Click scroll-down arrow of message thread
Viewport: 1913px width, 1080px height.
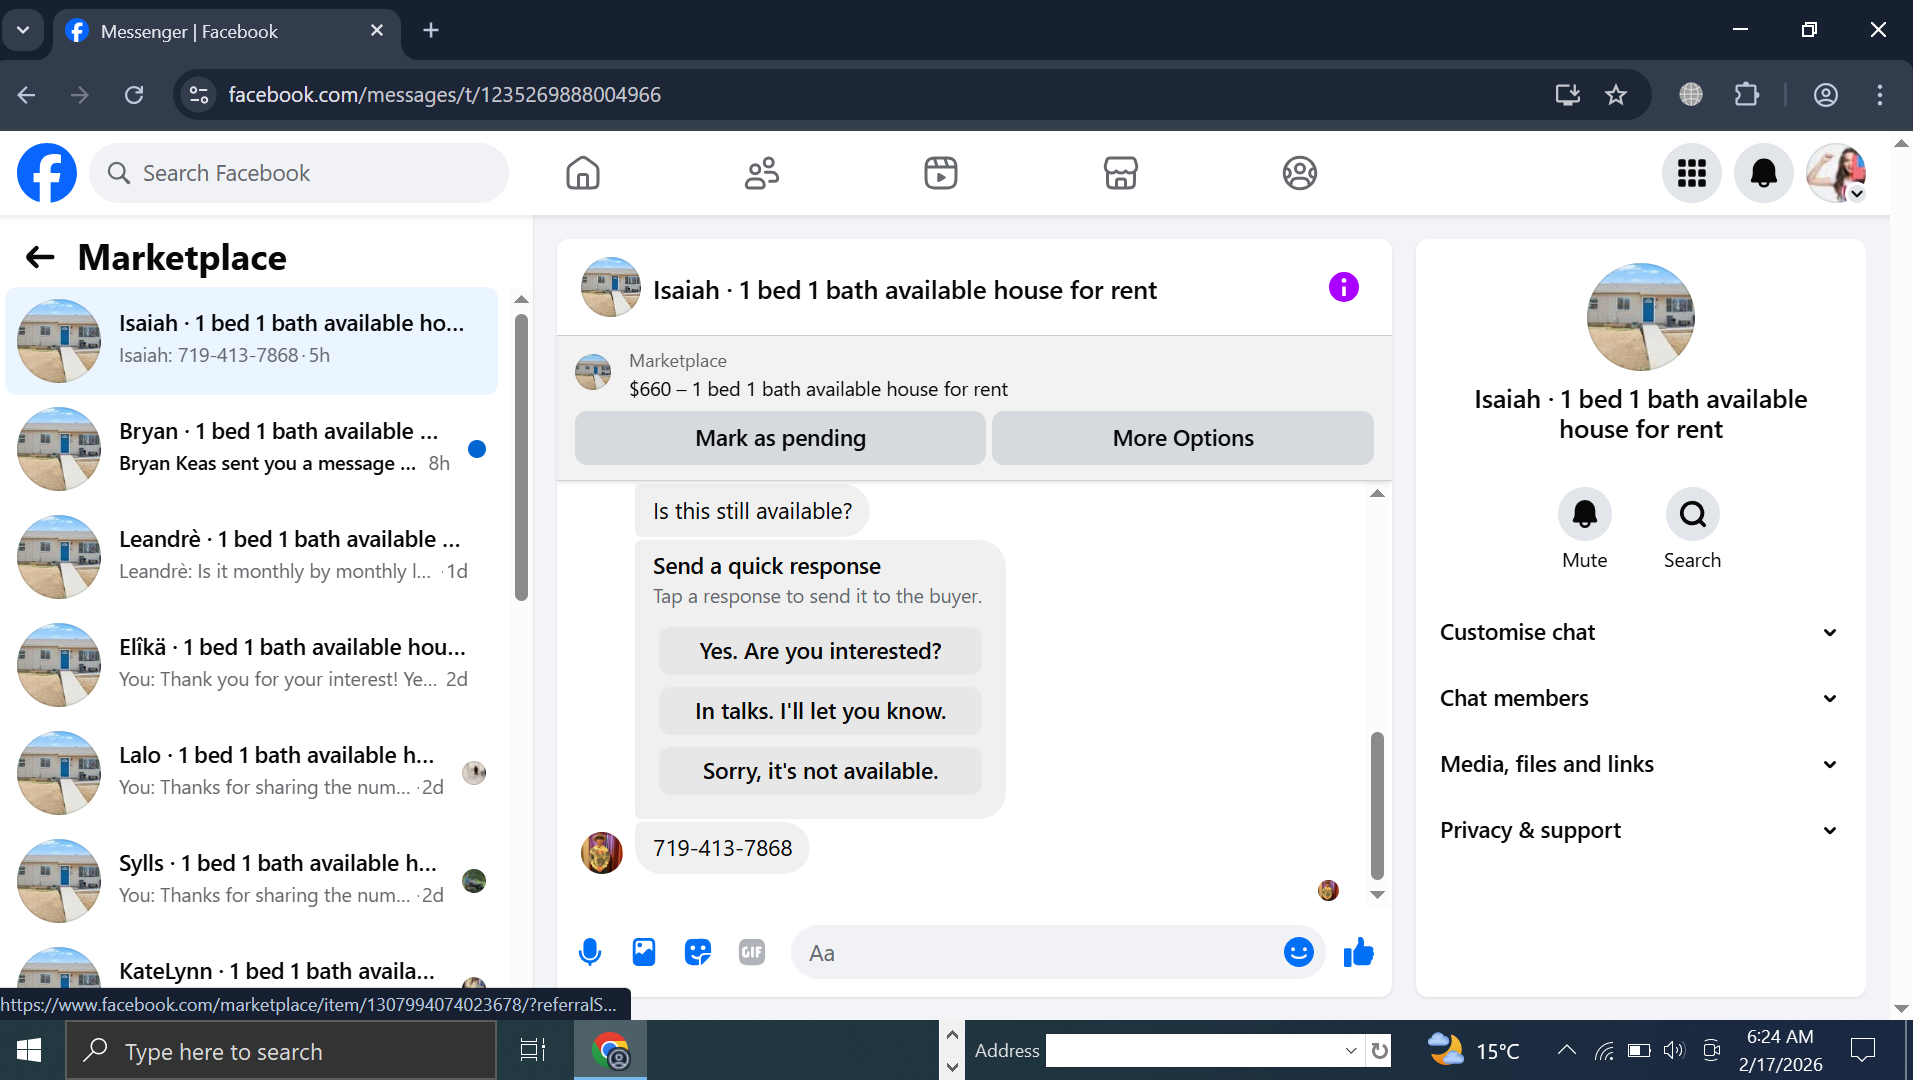[x=1377, y=895]
